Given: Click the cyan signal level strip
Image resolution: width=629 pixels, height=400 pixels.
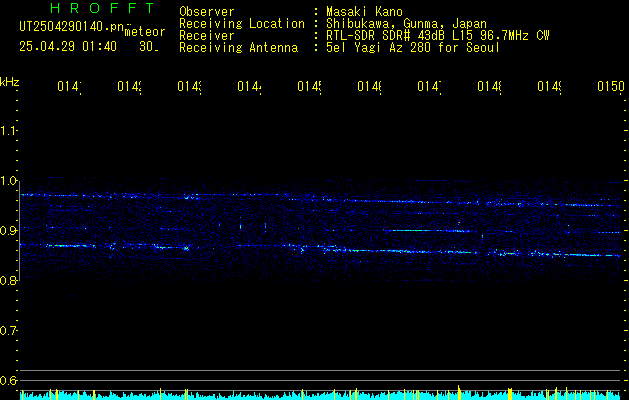Looking at the screenshot, I should [x=321, y=395].
